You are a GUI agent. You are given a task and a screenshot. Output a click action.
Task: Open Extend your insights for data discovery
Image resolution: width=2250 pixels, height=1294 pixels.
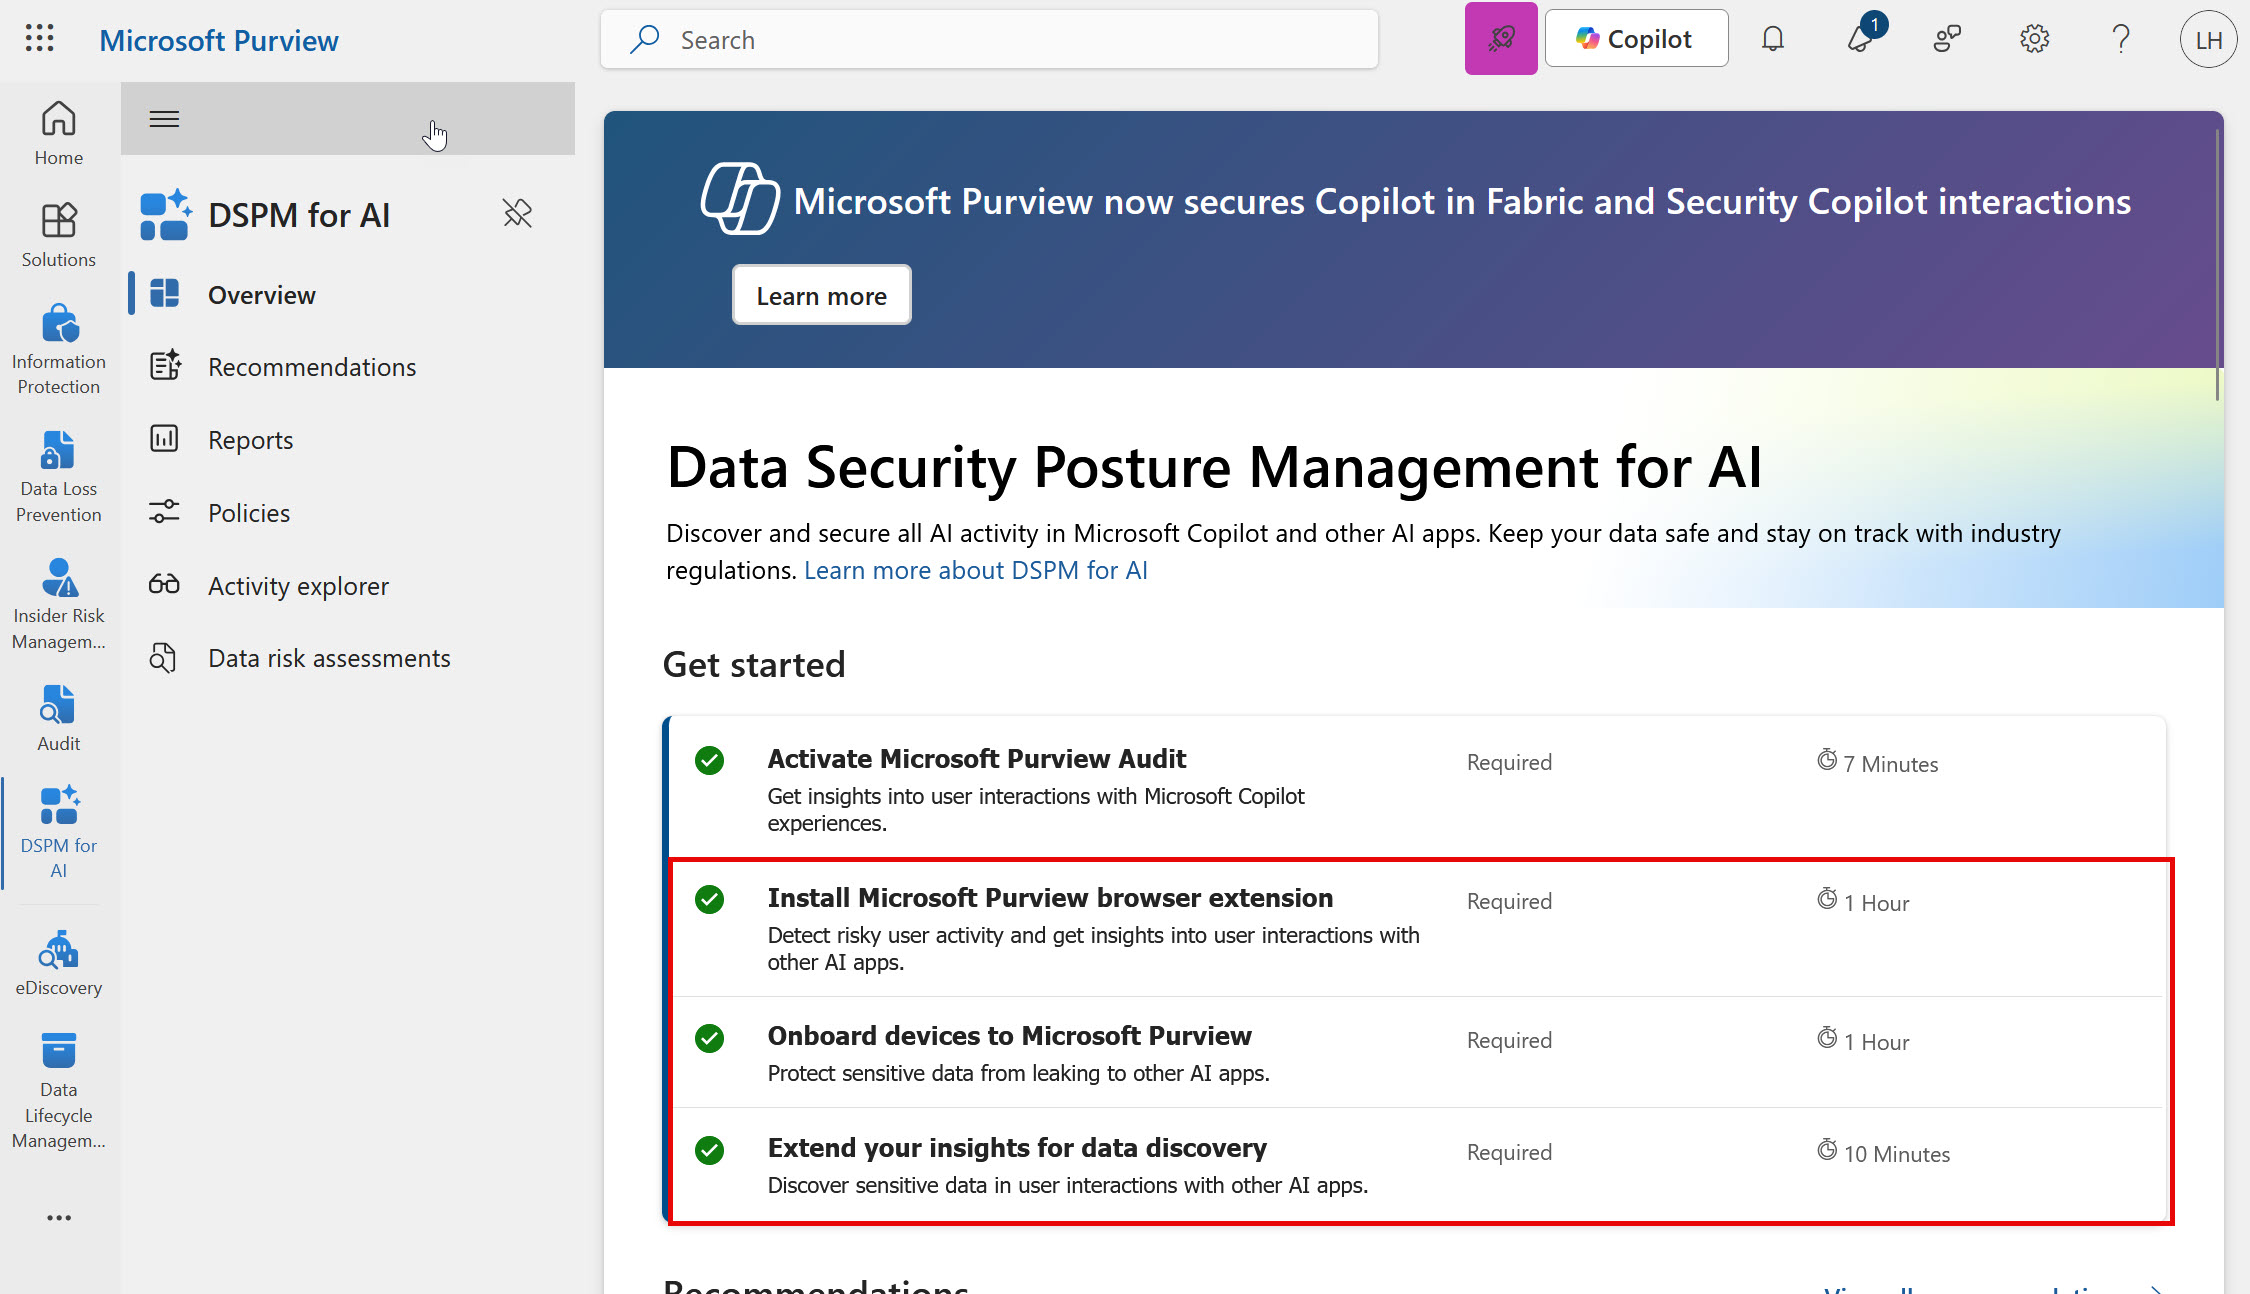point(1017,1148)
